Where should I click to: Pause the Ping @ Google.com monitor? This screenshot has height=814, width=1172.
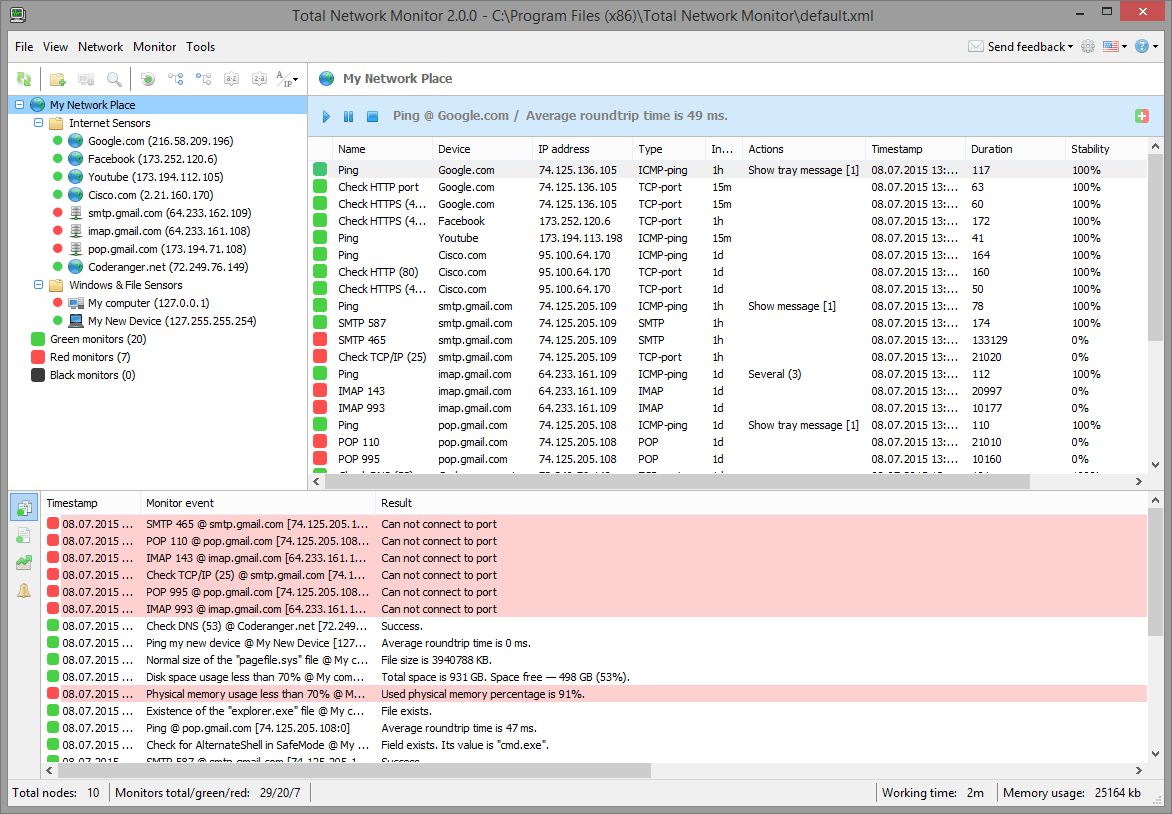point(347,117)
